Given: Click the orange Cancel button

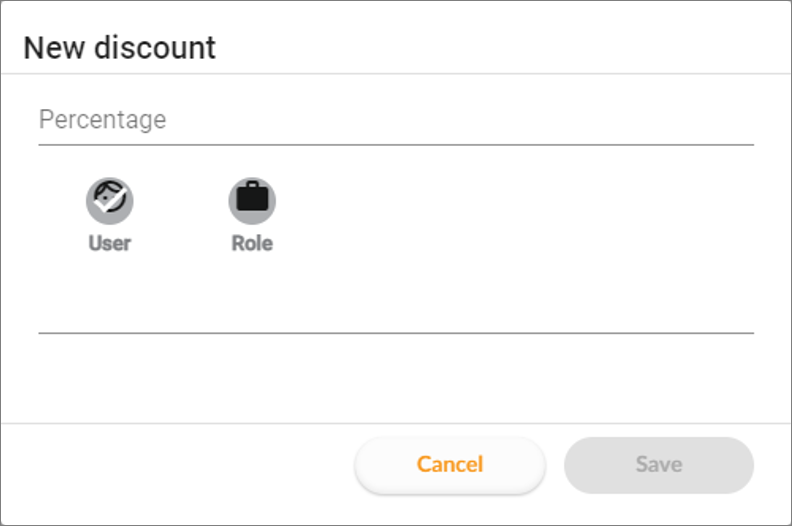Looking at the screenshot, I should pyautogui.click(x=450, y=465).
